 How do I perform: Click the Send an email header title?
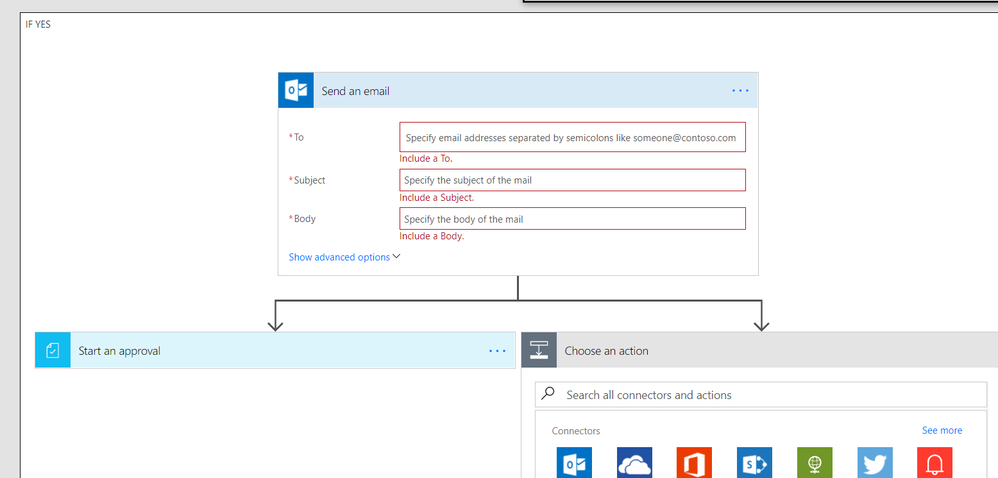(x=355, y=91)
